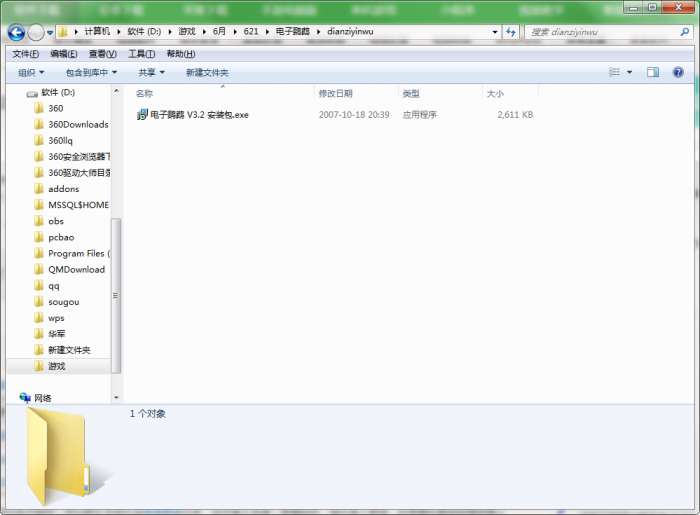
Task: Select 计算机 in the address breadcrumb
Action: 97,31
